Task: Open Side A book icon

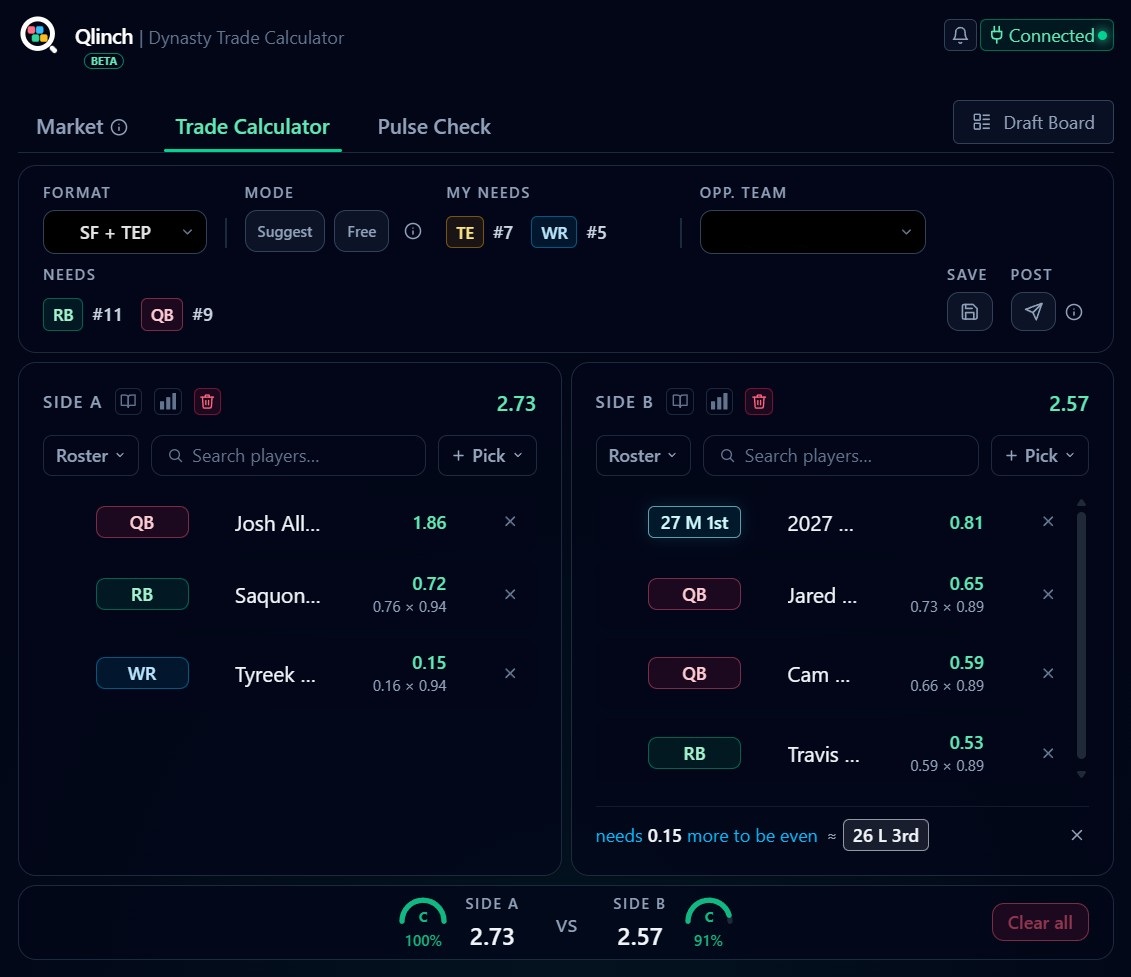Action: (128, 402)
